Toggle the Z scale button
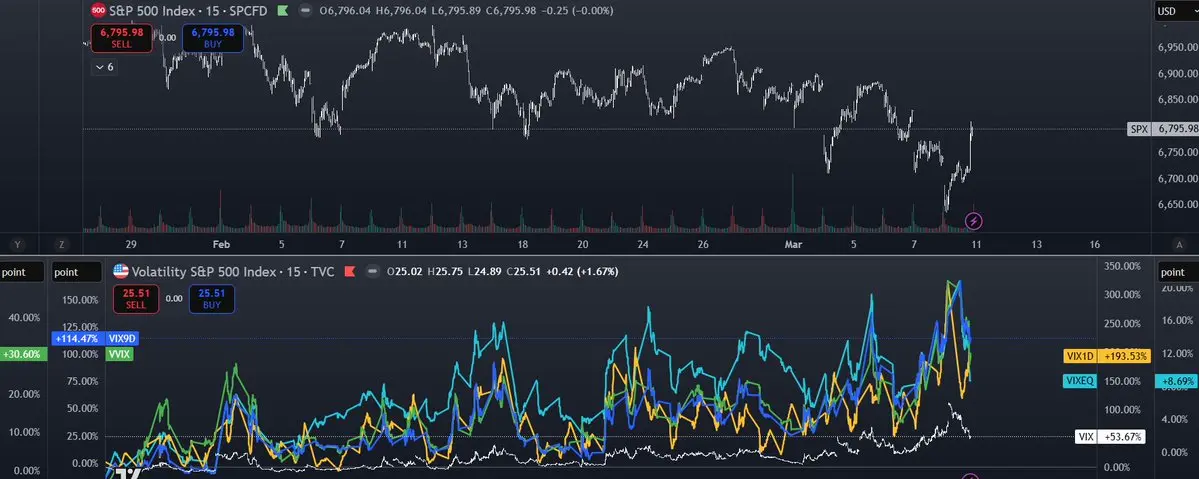The height and width of the screenshot is (479, 1199). pos(61,245)
